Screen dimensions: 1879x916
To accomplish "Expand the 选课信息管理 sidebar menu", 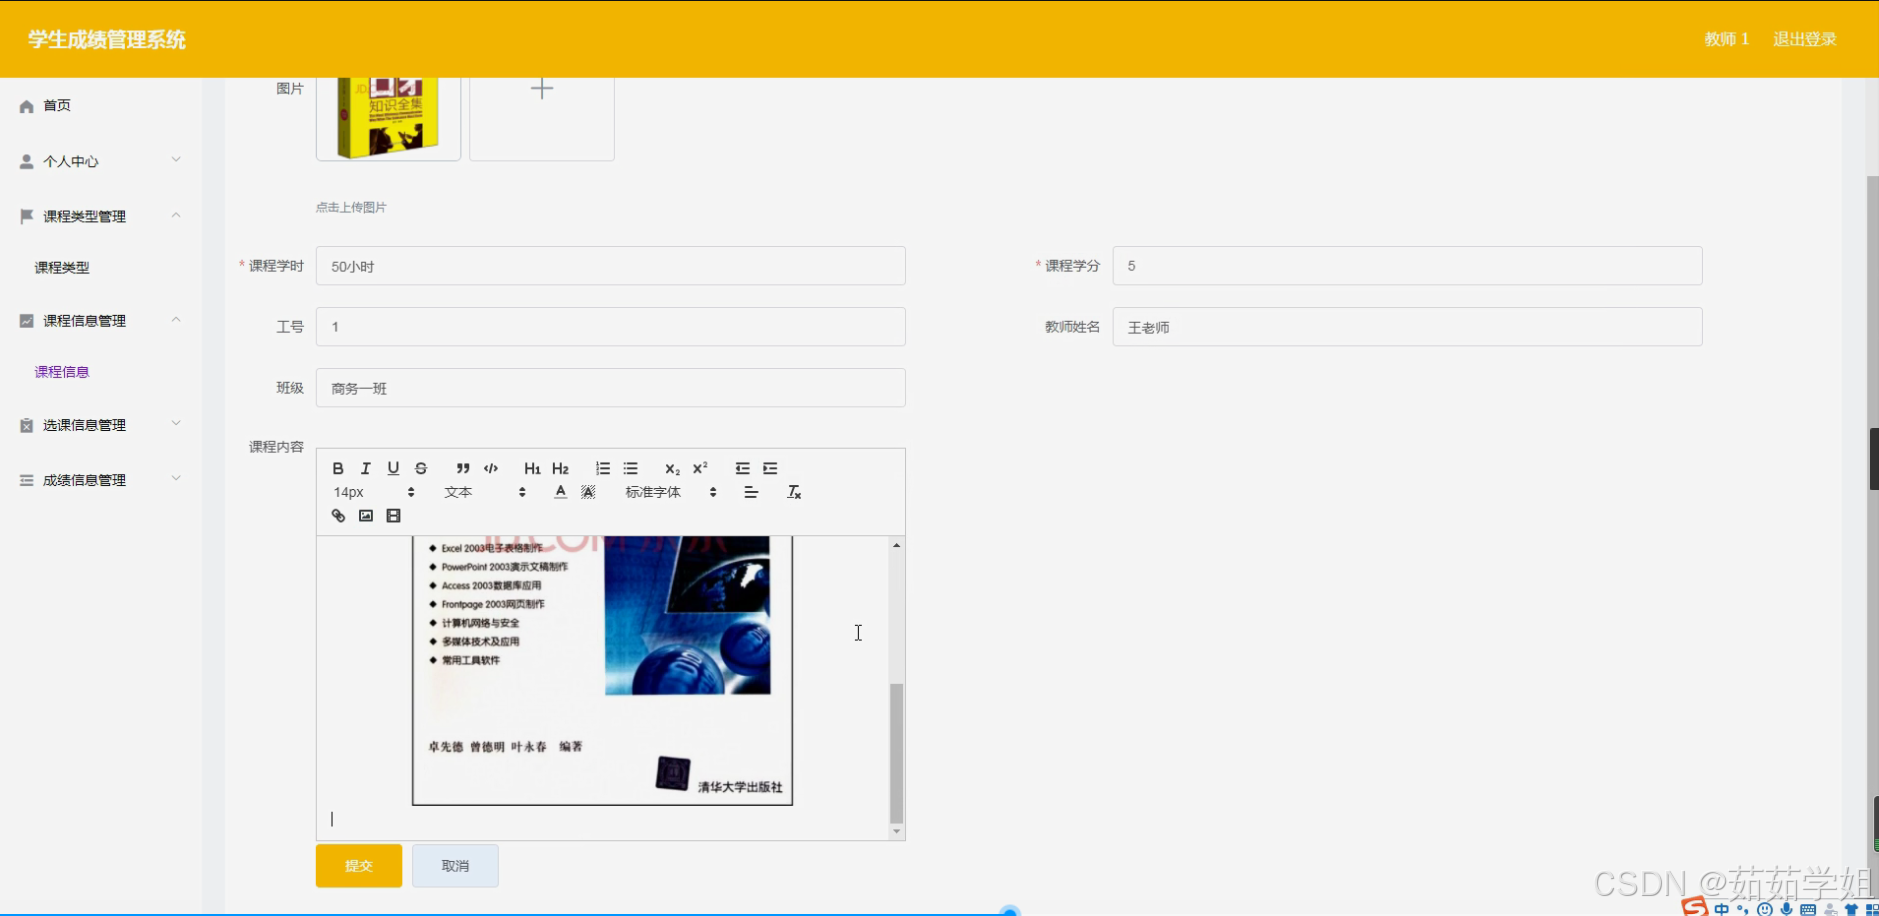I will [100, 425].
